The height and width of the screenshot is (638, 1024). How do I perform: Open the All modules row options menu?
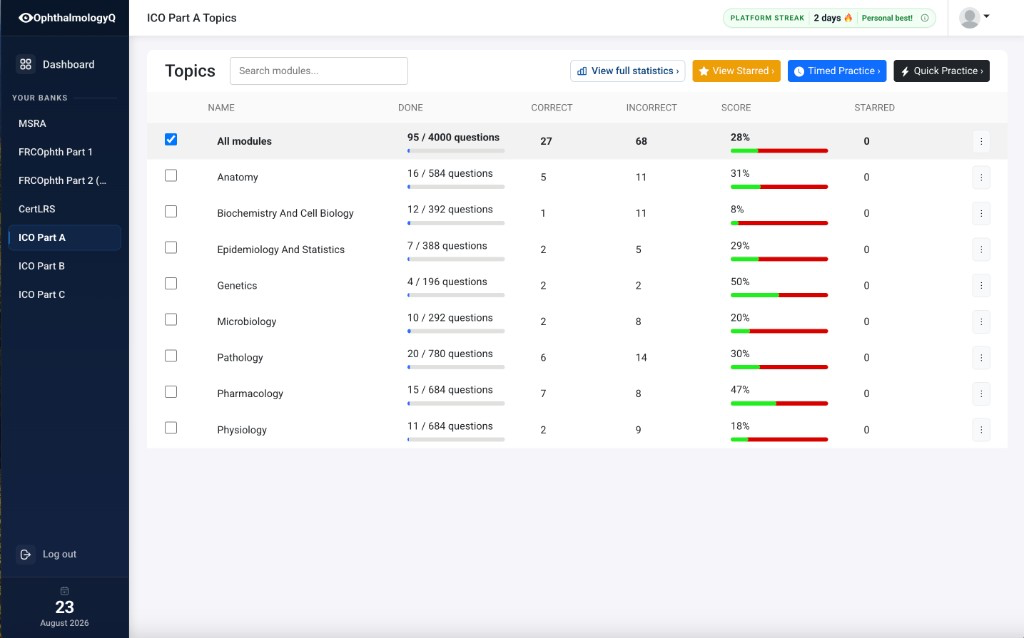[x=981, y=141]
